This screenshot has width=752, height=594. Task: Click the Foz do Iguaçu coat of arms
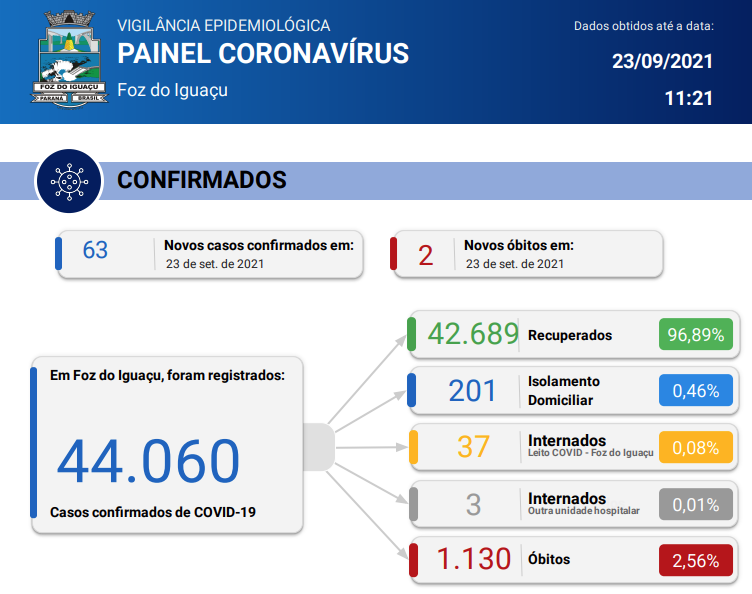70,59
